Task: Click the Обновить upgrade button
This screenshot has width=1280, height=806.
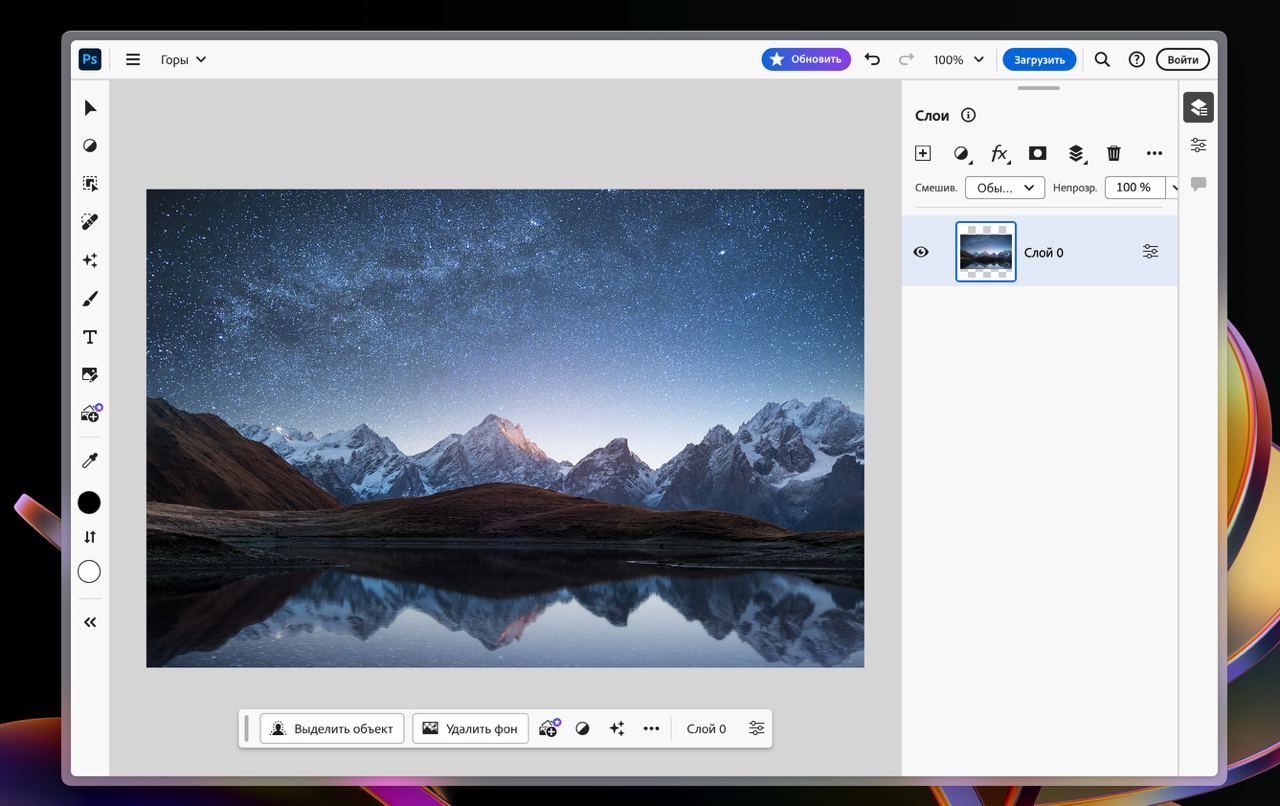Action: pos(806,59)
